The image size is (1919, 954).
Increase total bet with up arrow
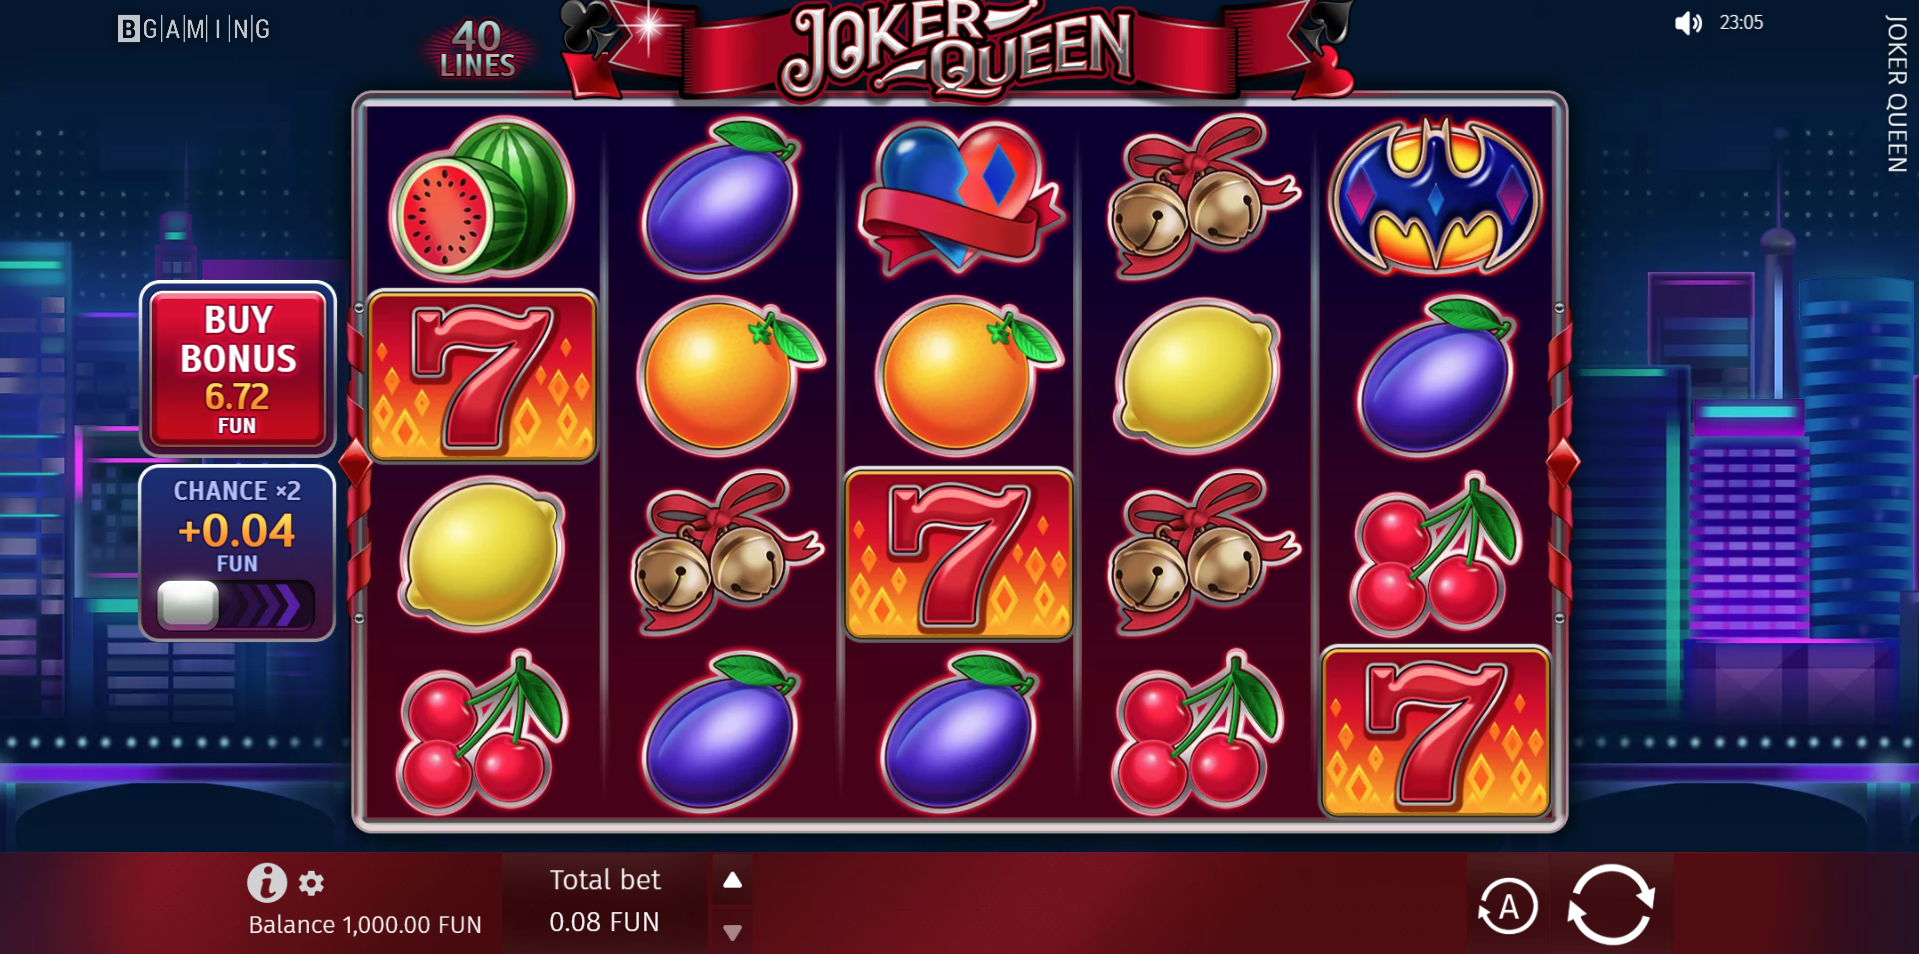732,880
